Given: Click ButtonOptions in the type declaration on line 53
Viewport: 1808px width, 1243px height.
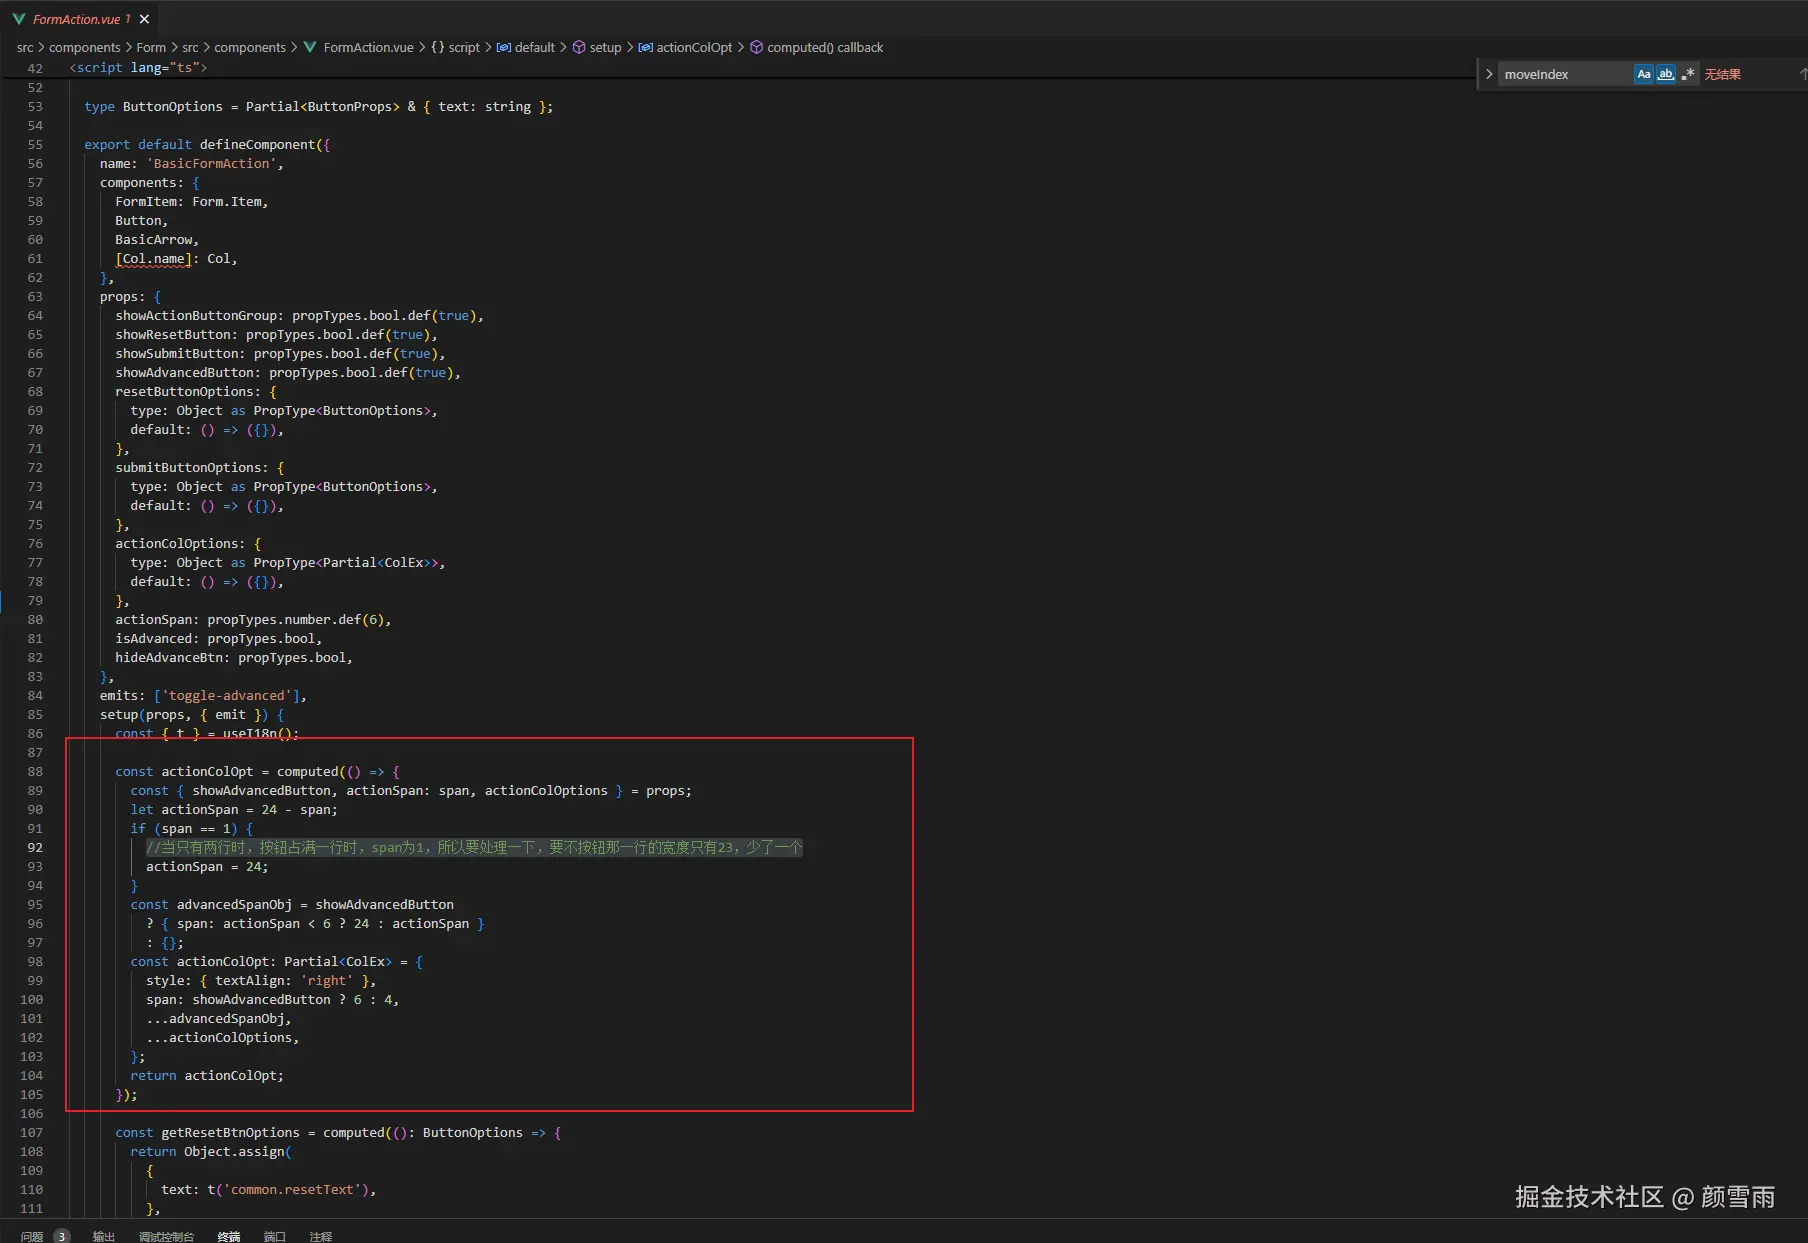Looking at the screenshot, I should (x=173, y=106).
